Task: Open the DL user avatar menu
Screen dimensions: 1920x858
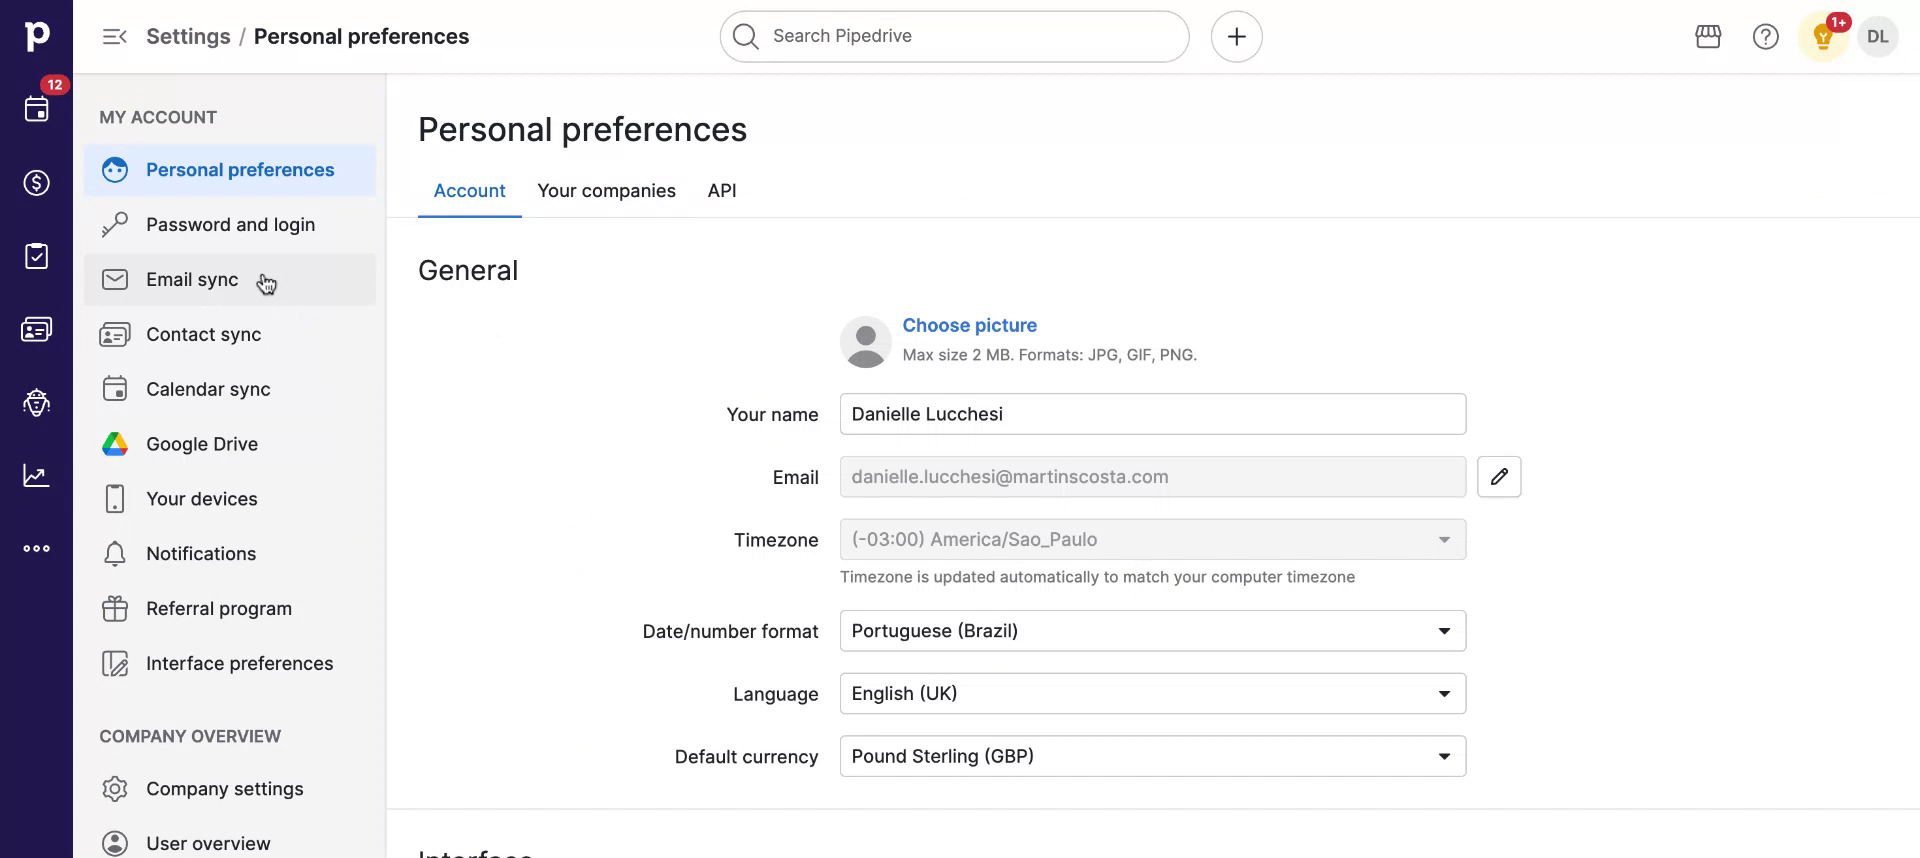Action: coord(1877,37)
